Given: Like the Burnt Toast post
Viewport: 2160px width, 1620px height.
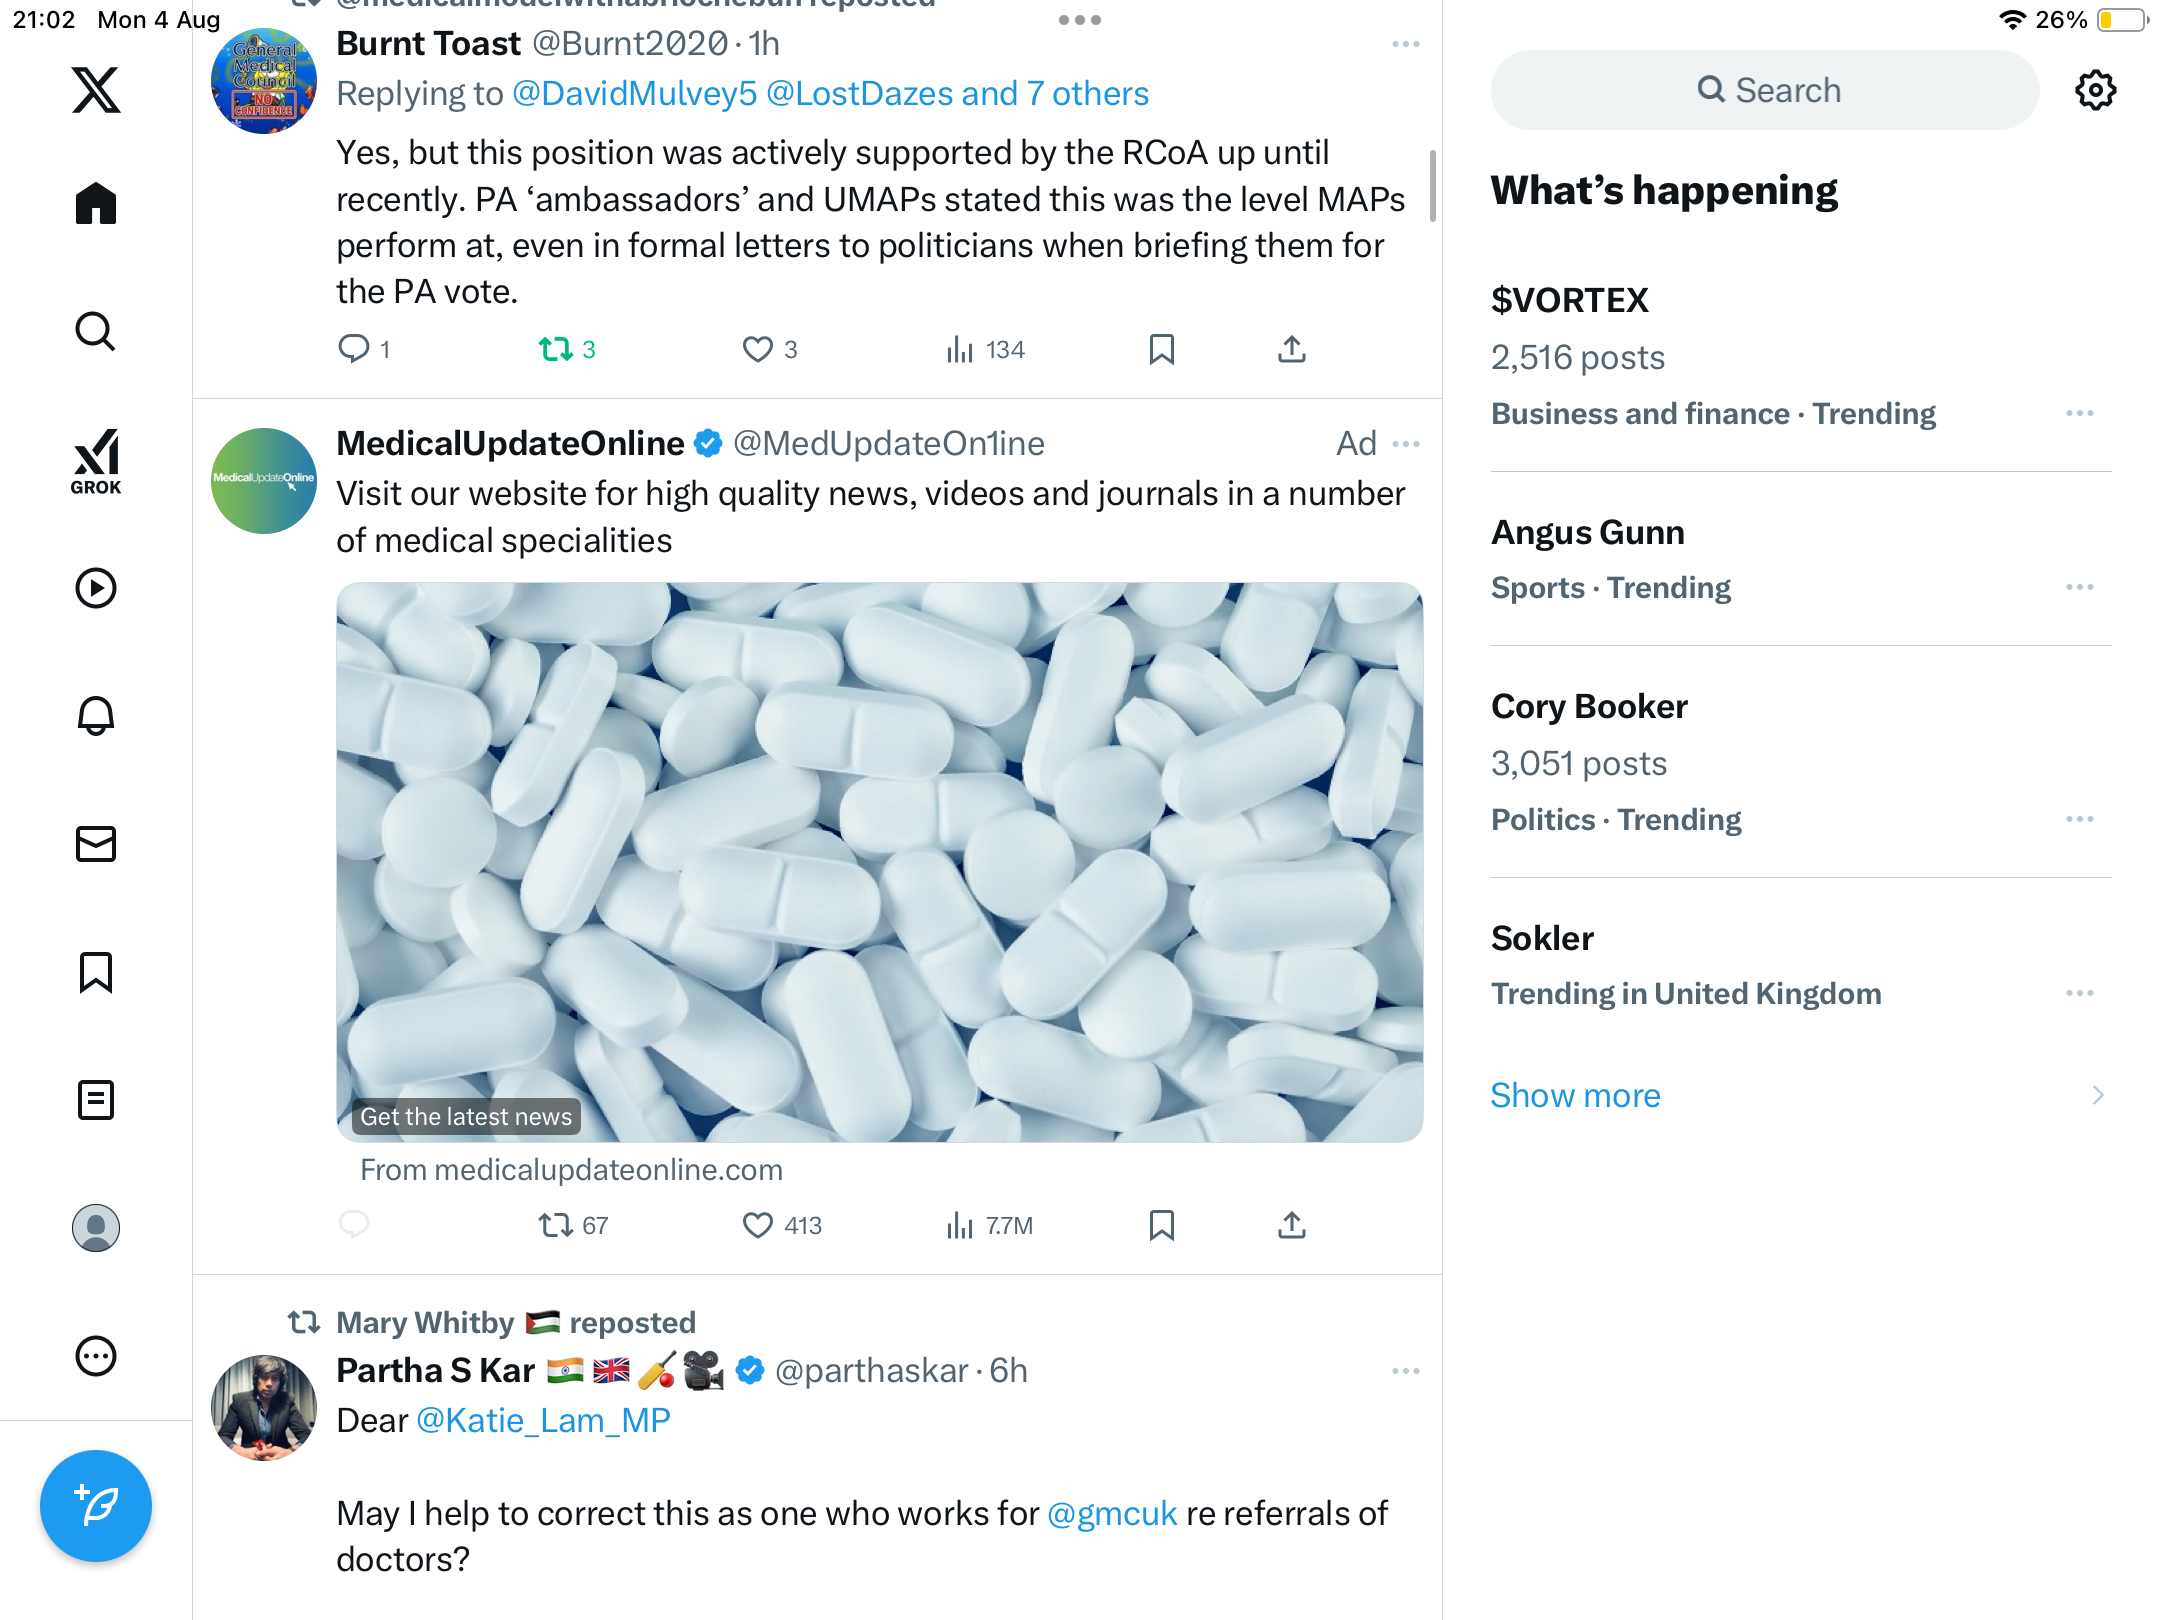Looking at the screenshot, I should pos(758,349).
